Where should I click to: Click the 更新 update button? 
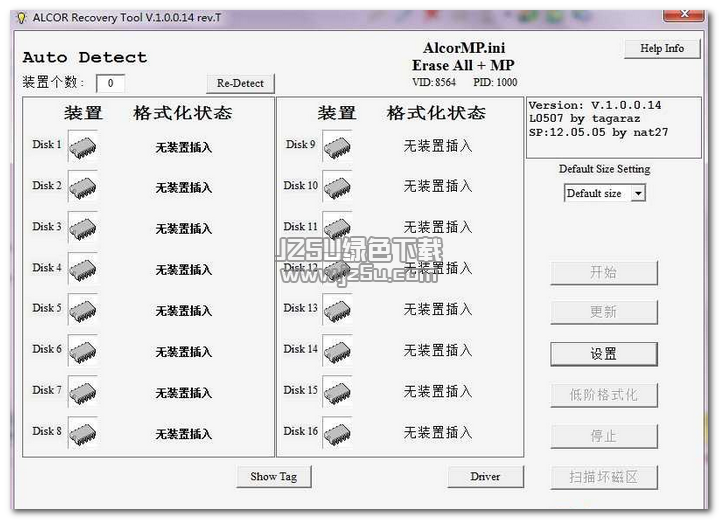(604, 312)
